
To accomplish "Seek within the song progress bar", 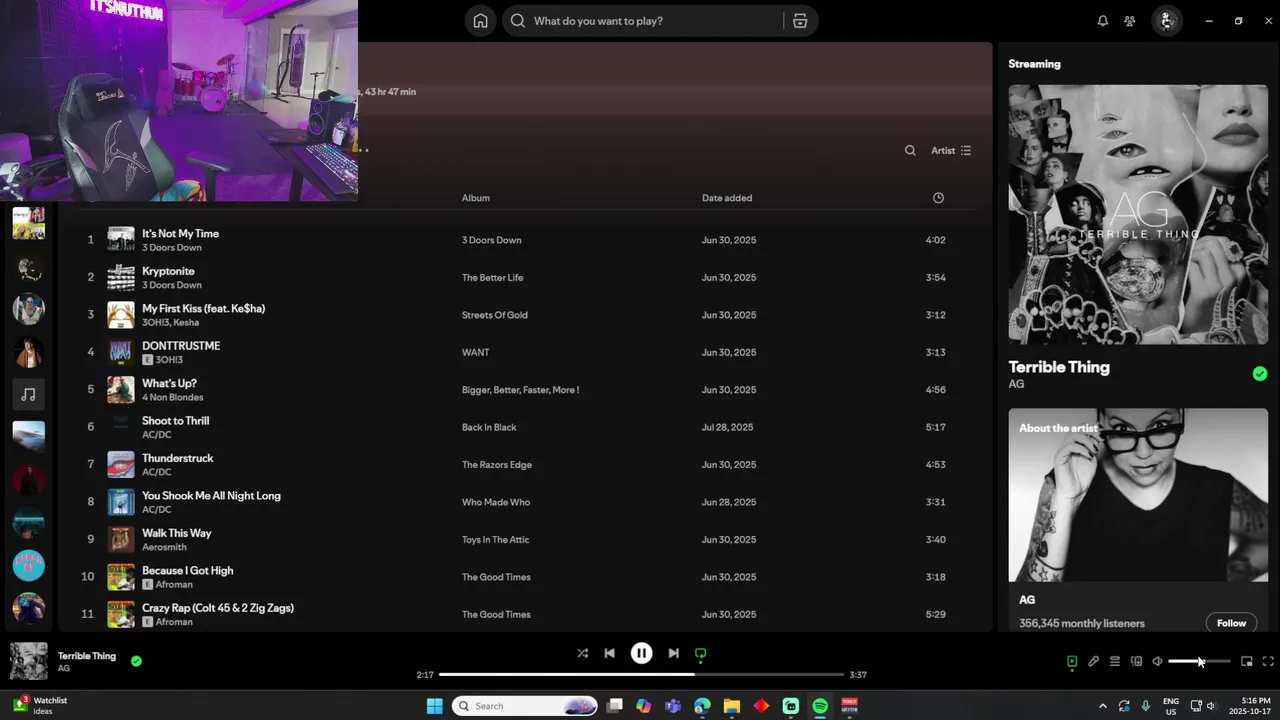I will click(x=641, y=675).
